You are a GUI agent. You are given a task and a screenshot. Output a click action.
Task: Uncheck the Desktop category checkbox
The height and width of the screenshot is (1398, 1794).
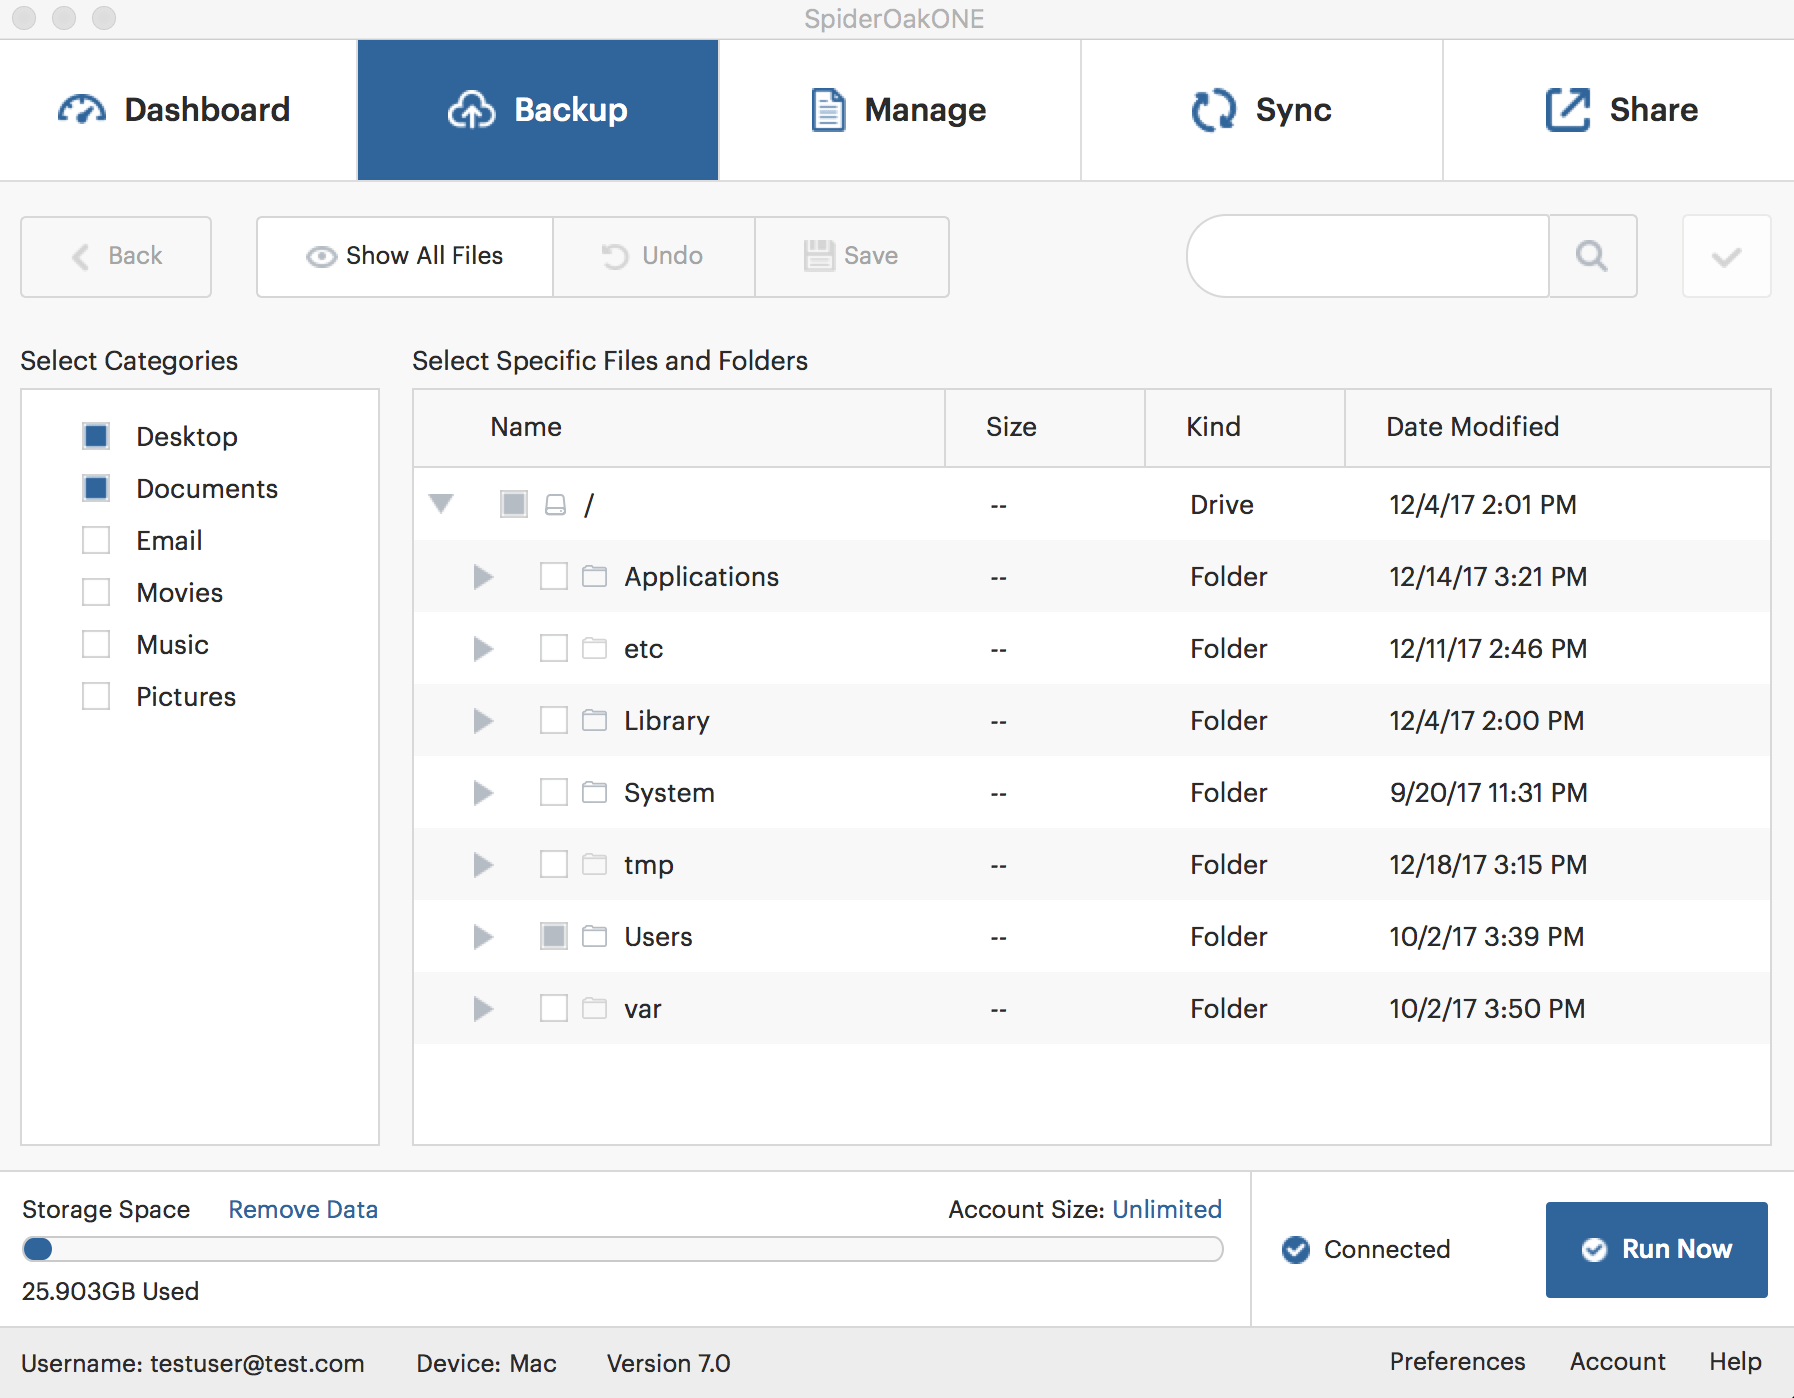point(96,436)
